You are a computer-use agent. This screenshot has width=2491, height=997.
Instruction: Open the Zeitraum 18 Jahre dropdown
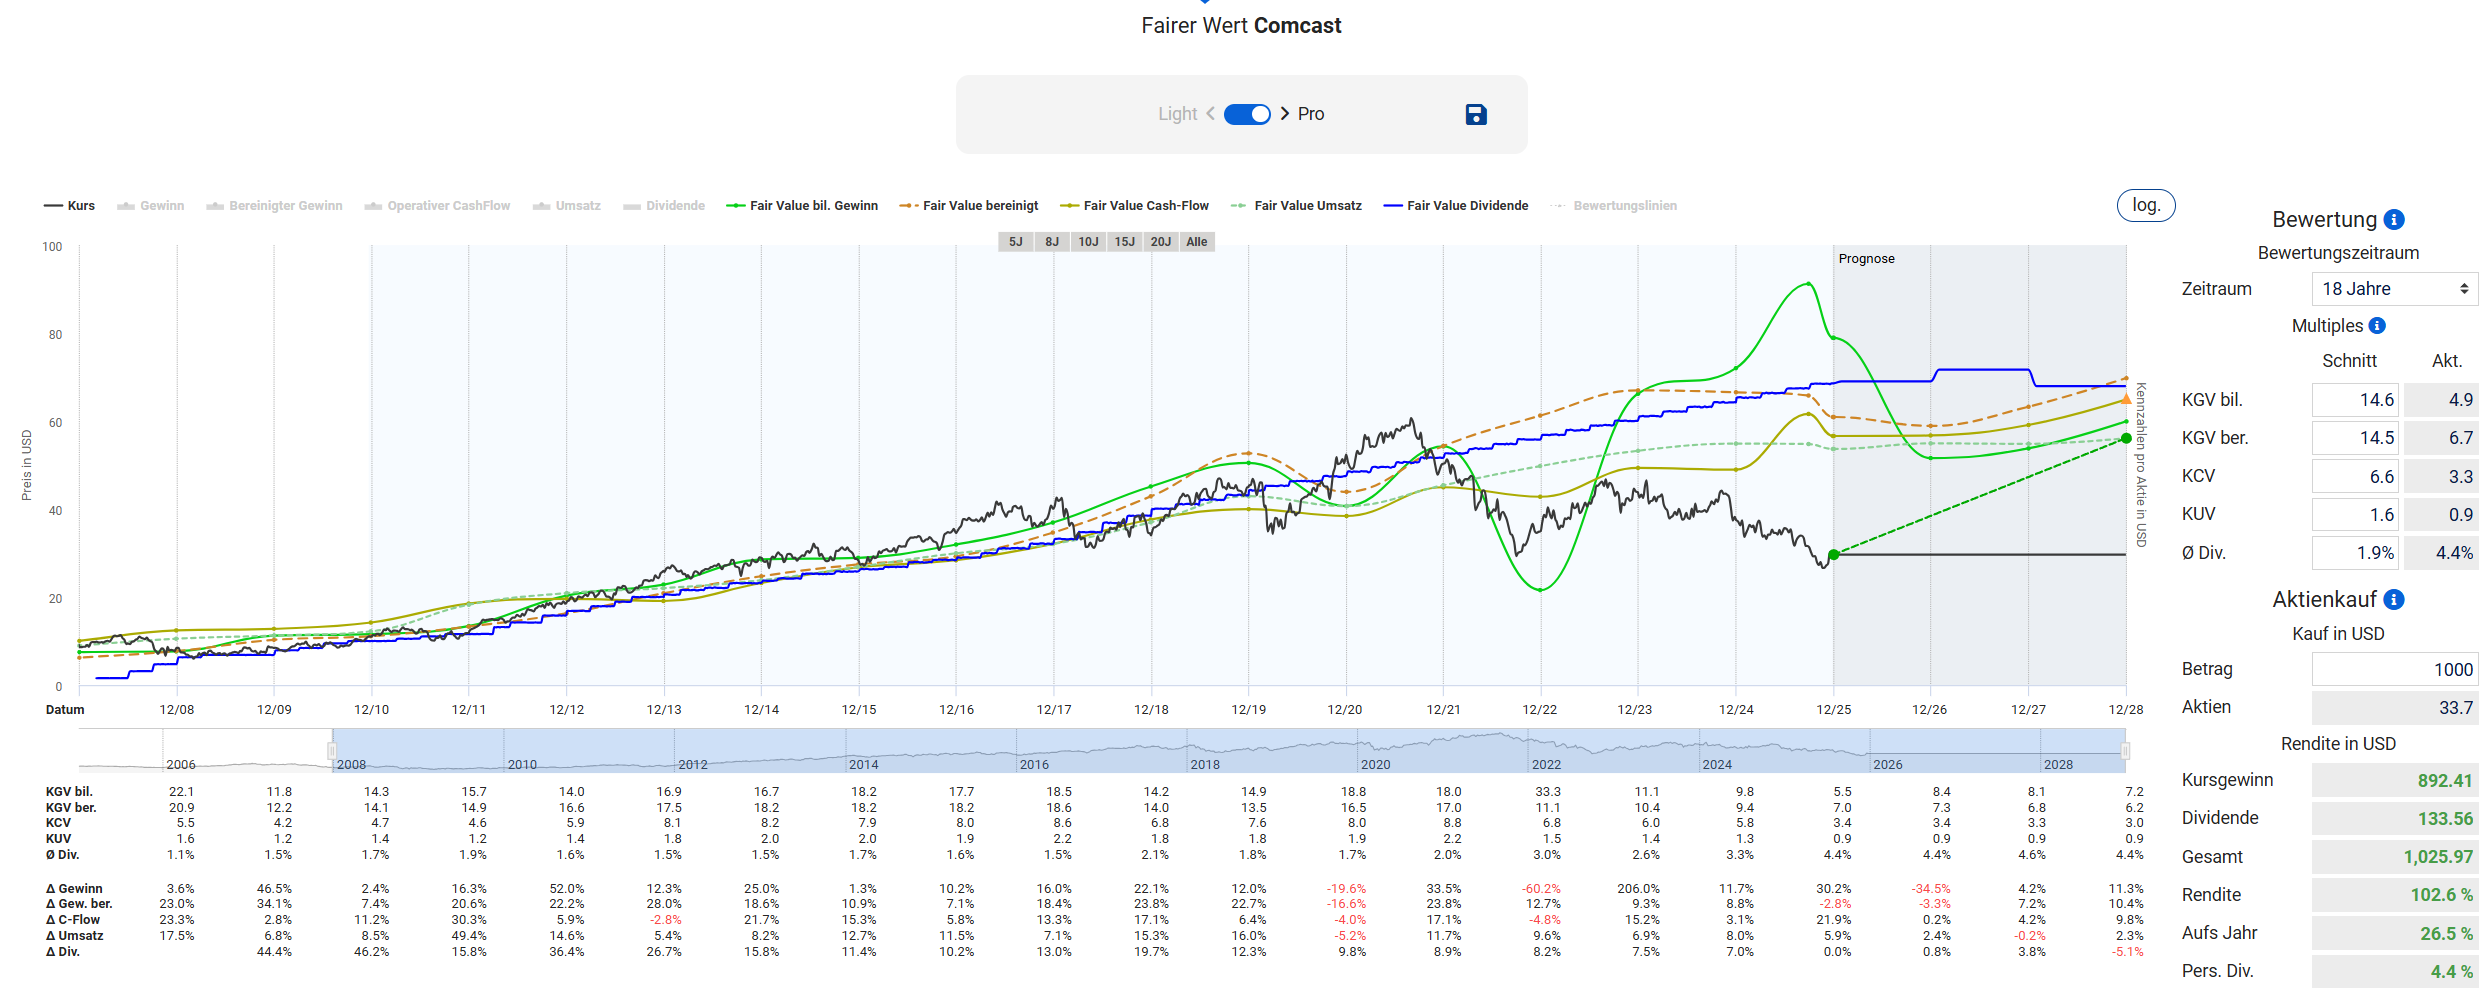pyautogui.click(x=2394, y=289)
